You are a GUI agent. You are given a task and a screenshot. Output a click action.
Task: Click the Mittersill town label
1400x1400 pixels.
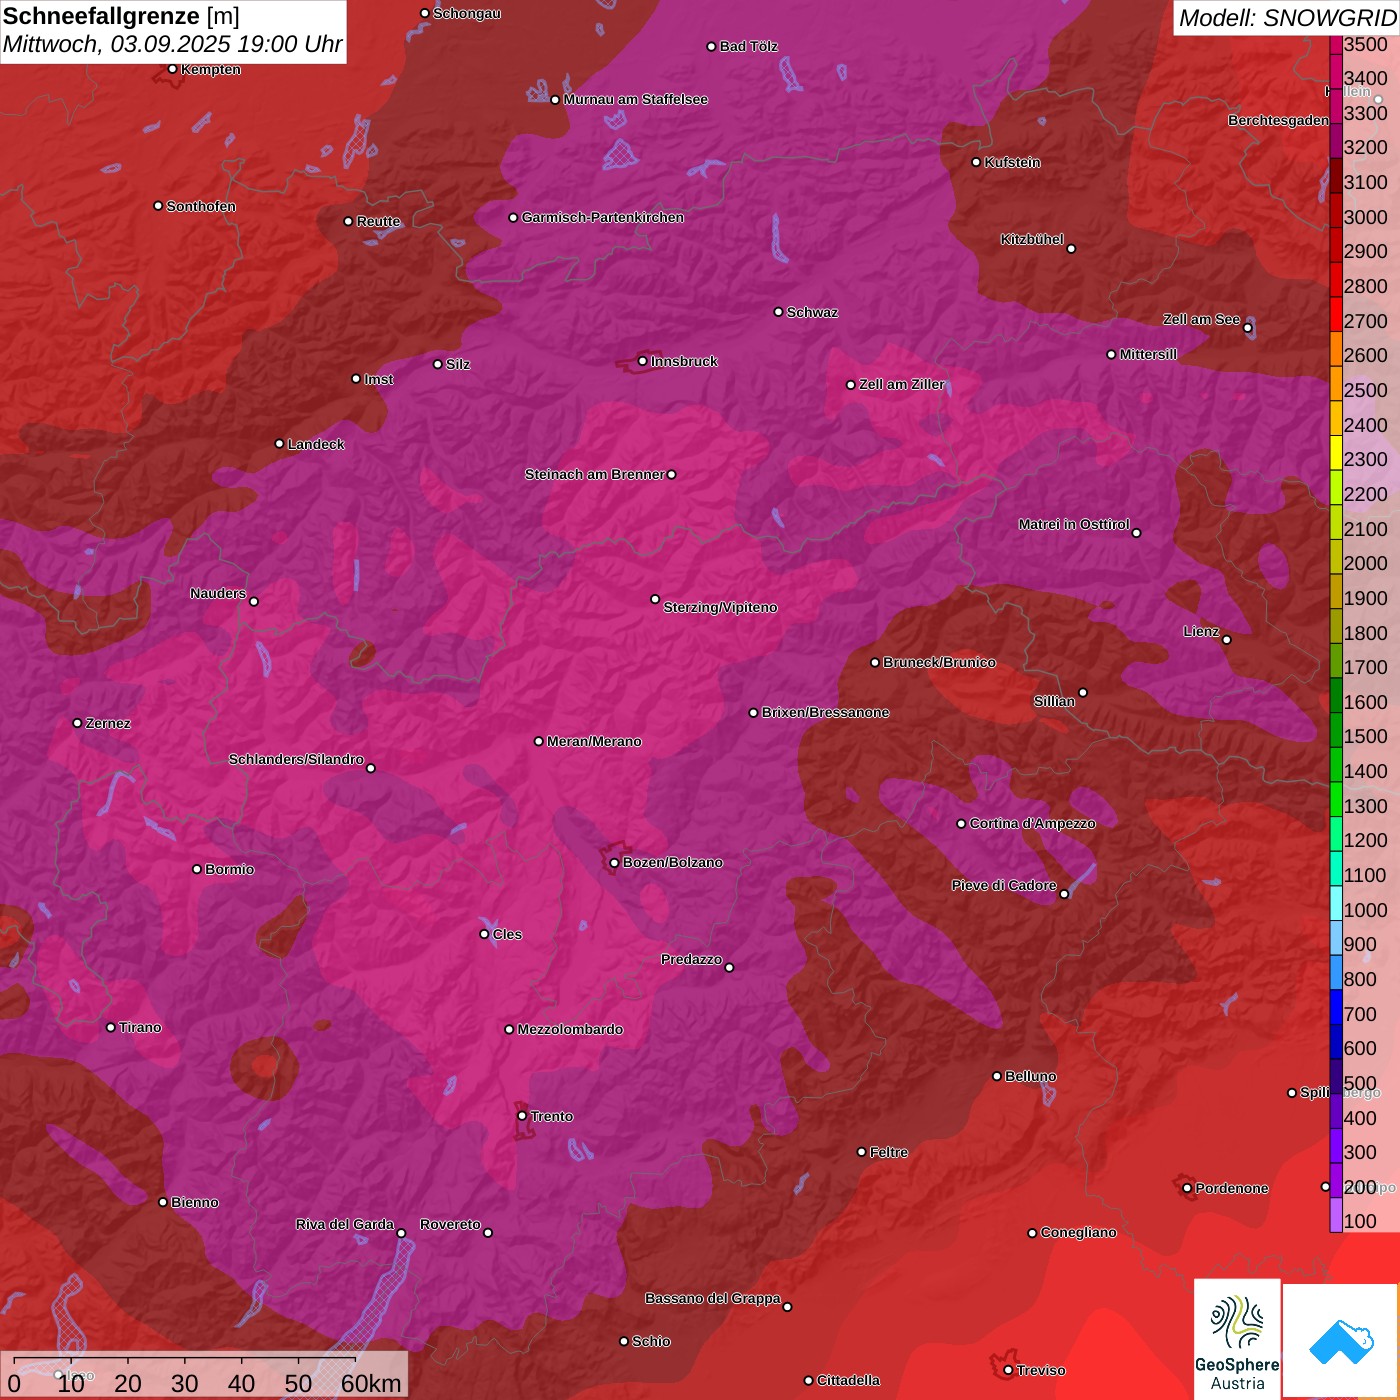pyautogui.click(x=1148, y=354)
